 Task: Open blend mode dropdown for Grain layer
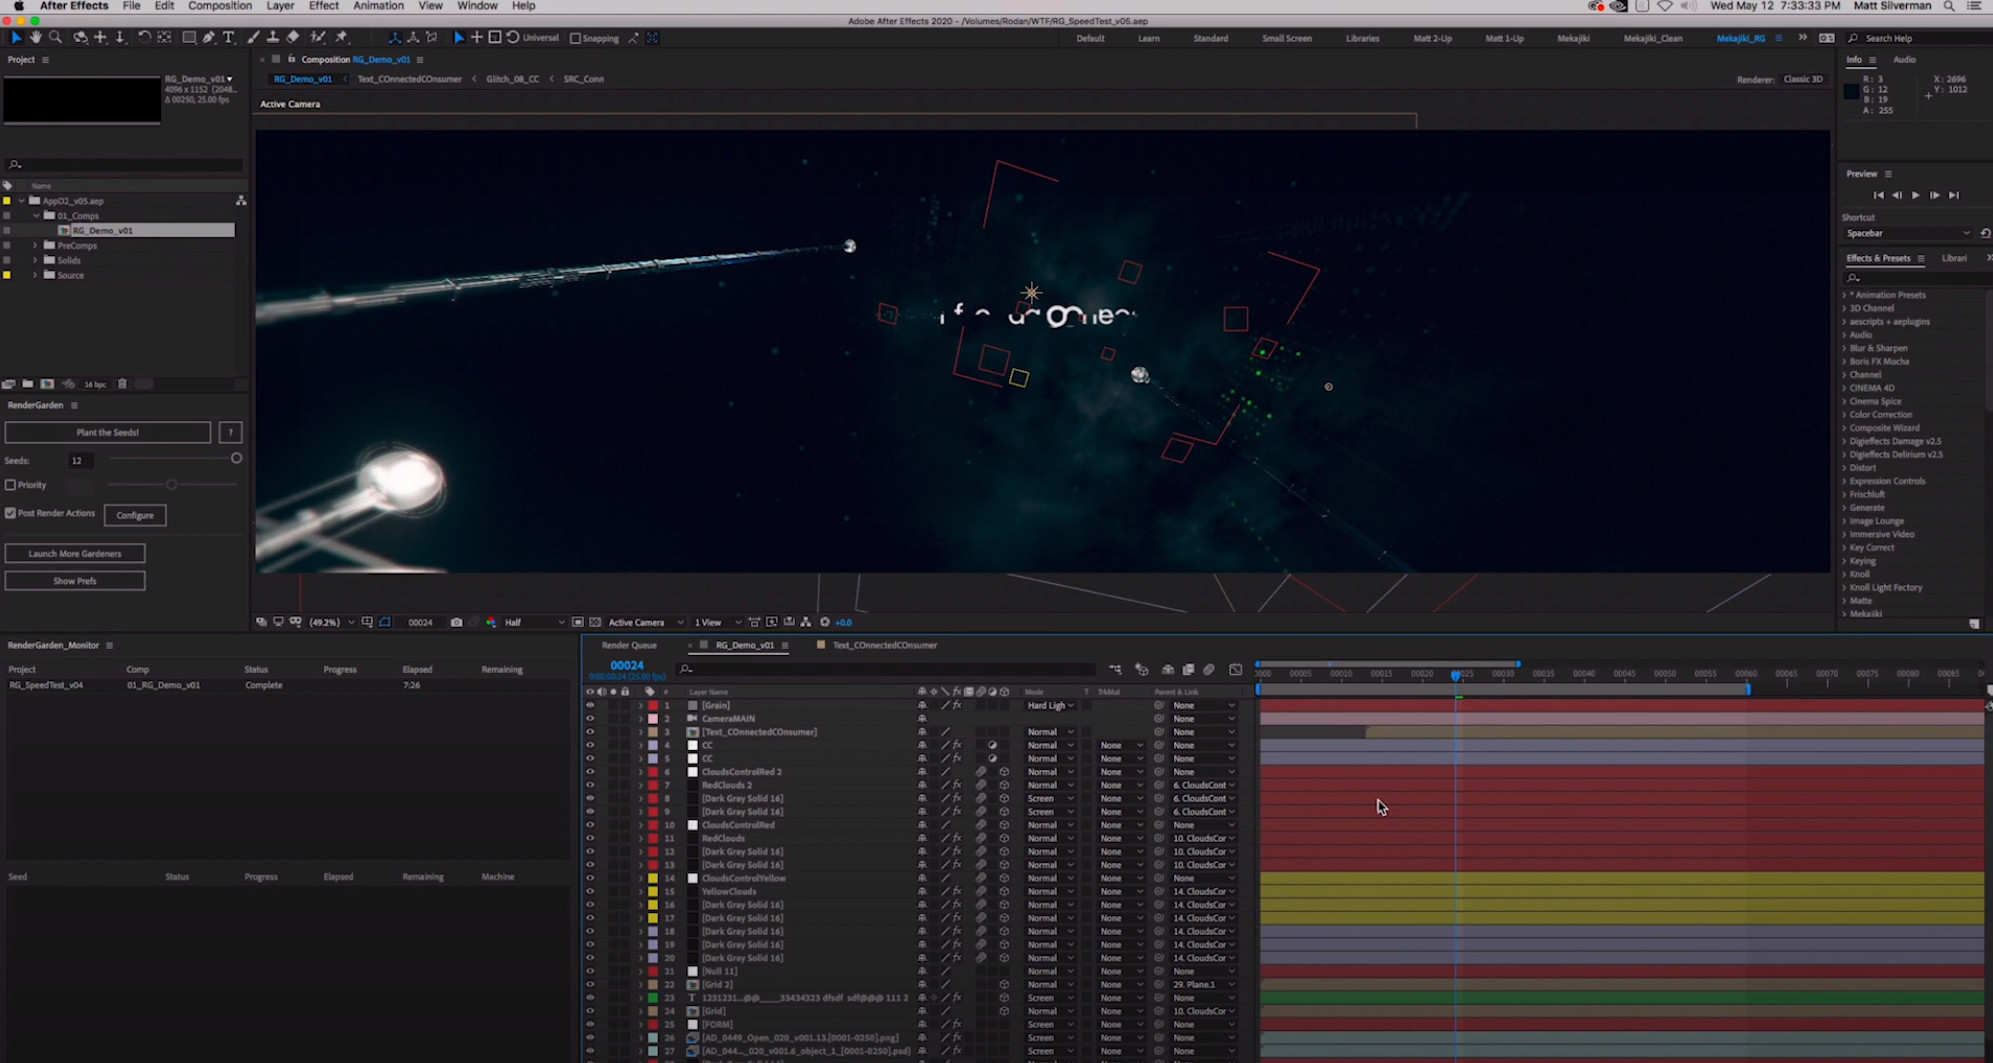1050,705
